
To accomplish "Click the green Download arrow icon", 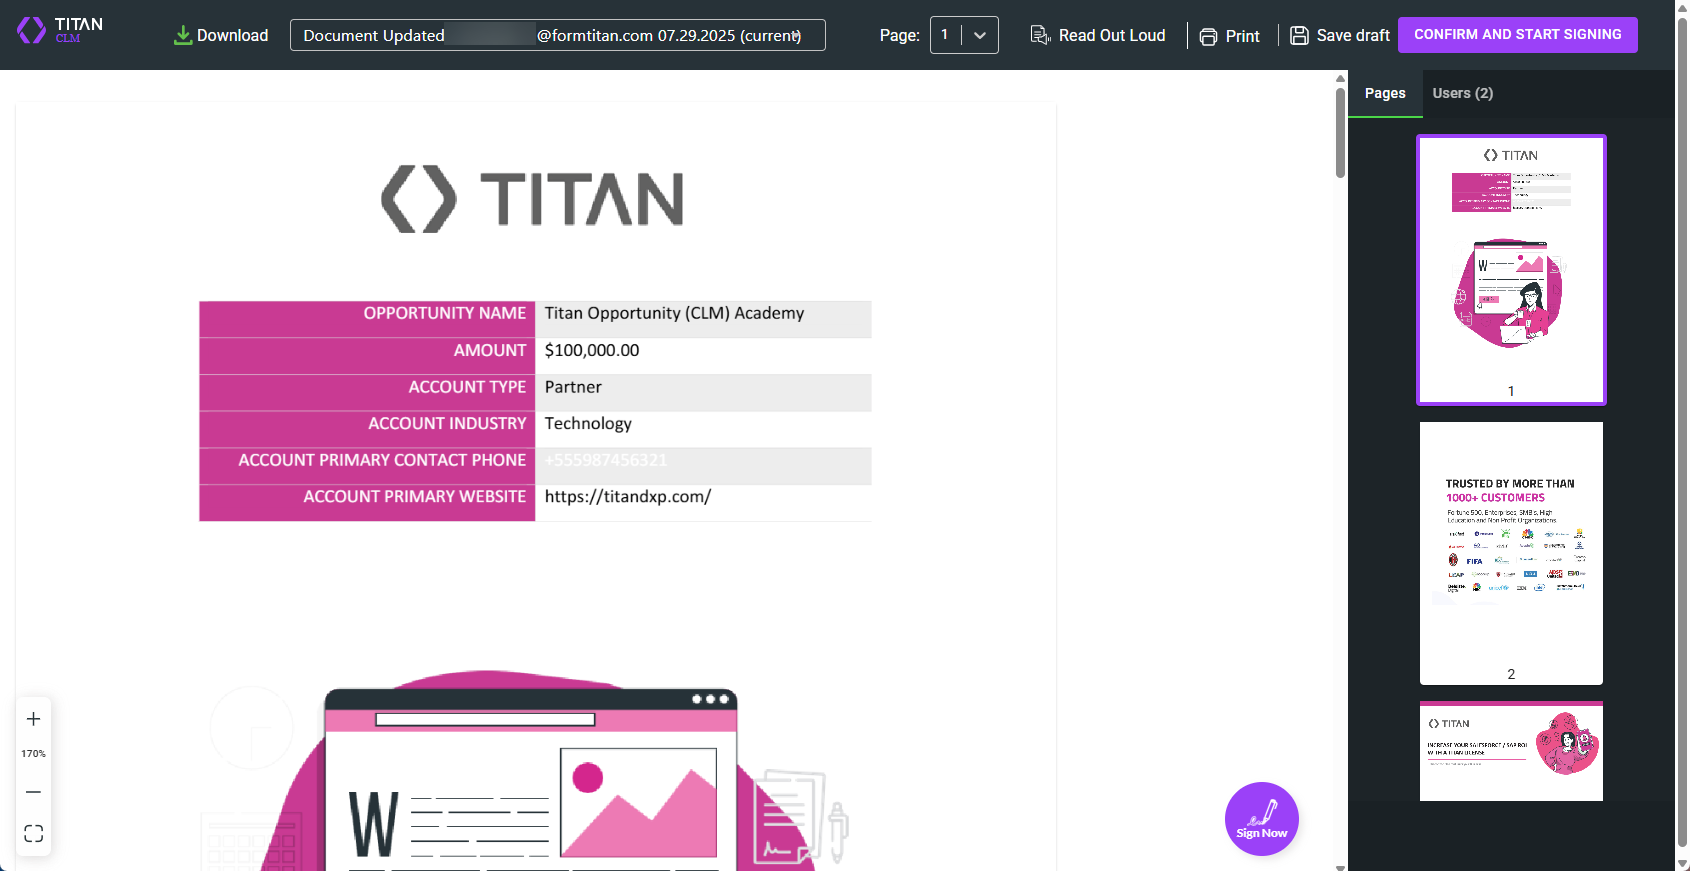I will [x=183, y=36].
